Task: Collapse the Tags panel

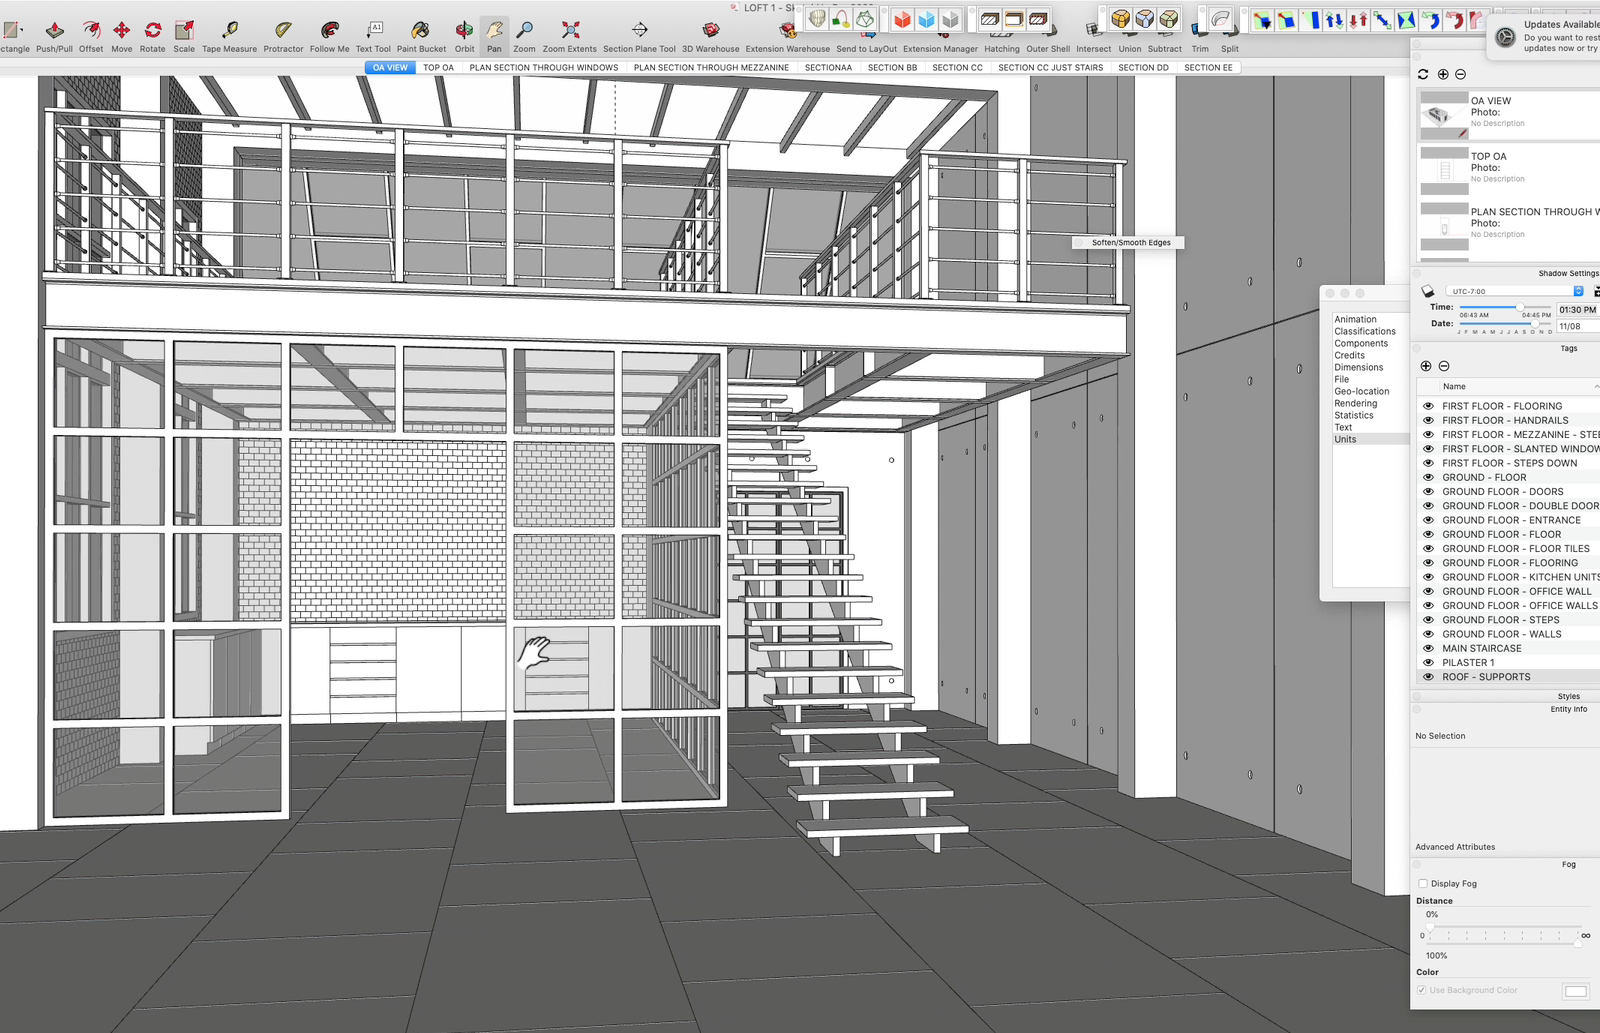Action: 1417,348
